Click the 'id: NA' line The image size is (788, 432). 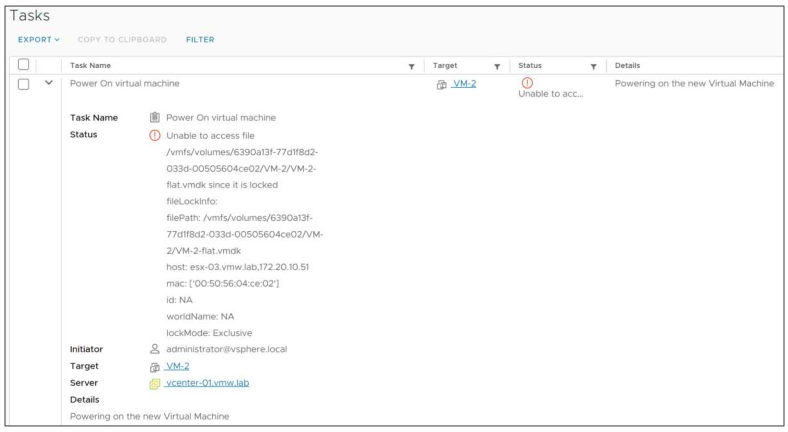pyautogui.click(x=179, y=300)
